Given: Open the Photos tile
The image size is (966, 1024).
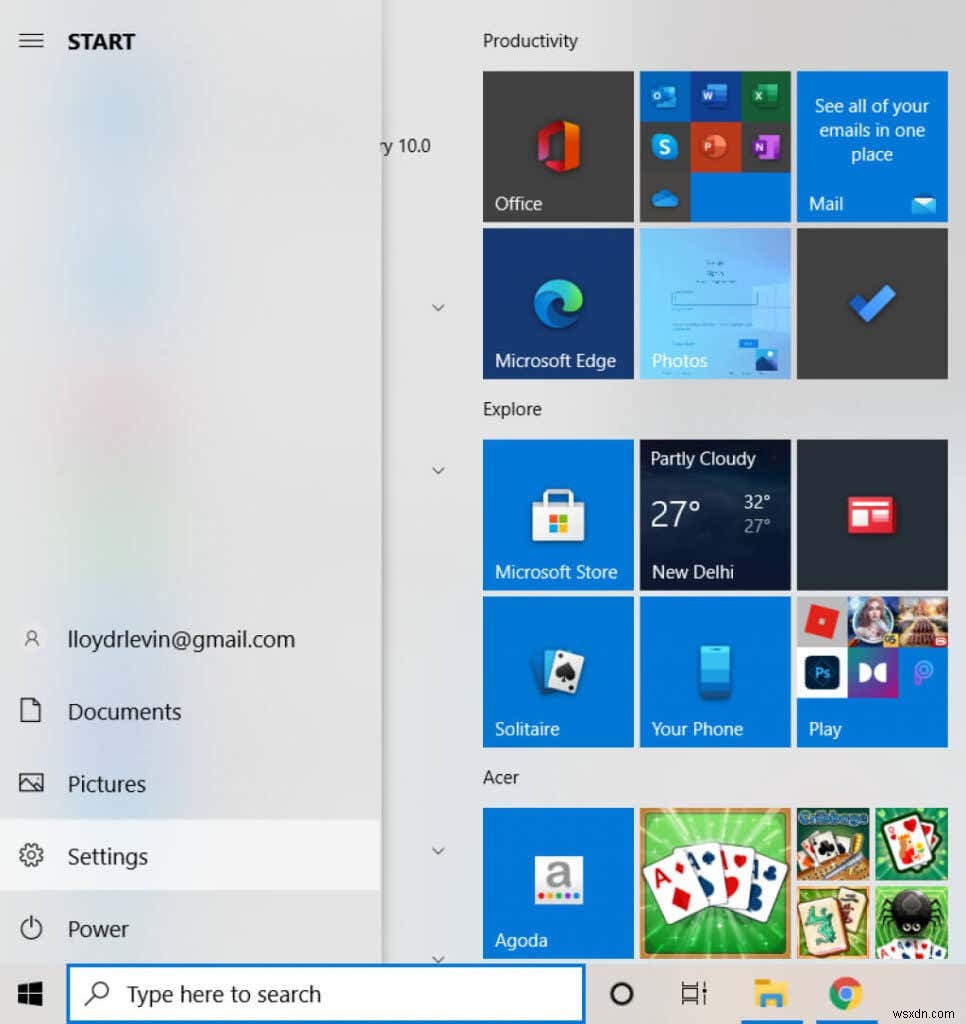Looking at the screenshot, I should click(x=714, y=303).
